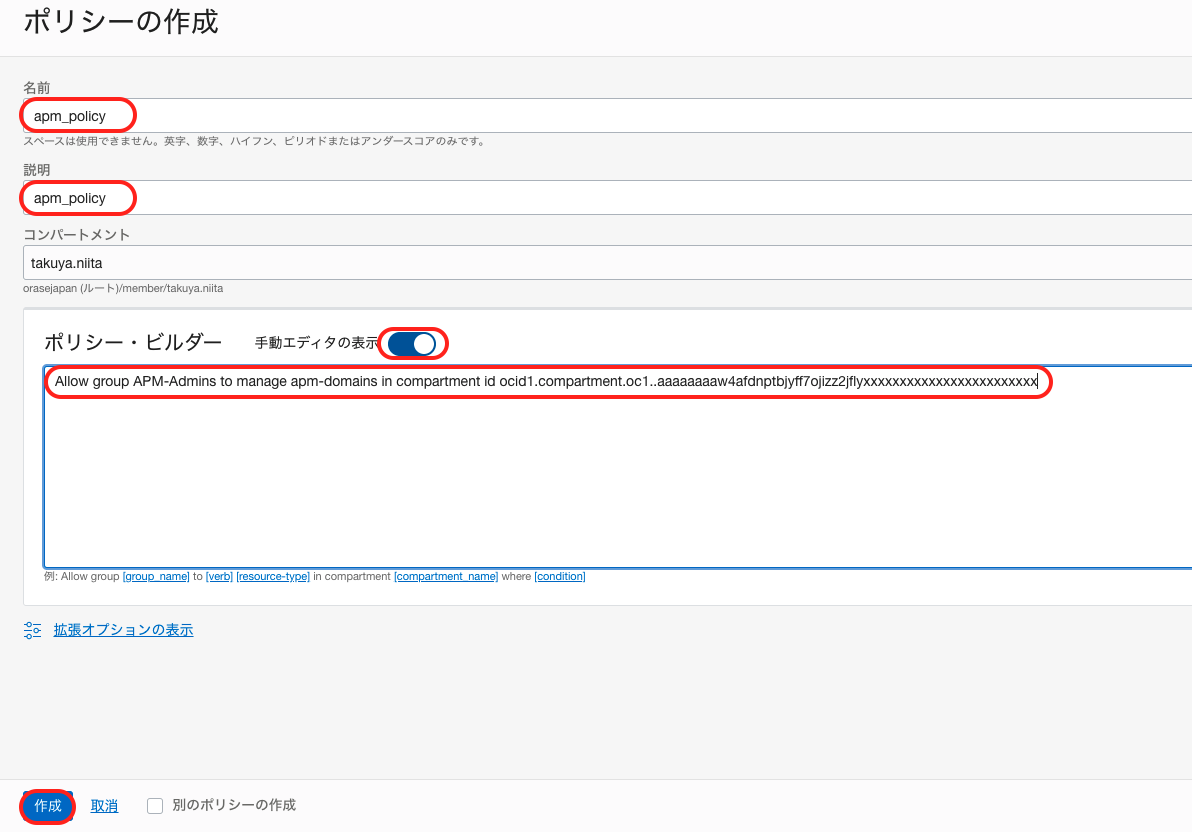1192x832 pixels.
Task: Click the [resource-type] example link
Action: point(273,576)
